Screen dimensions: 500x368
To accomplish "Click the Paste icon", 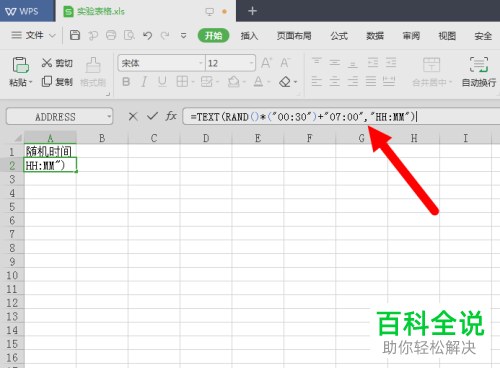I will coord(20,64).
